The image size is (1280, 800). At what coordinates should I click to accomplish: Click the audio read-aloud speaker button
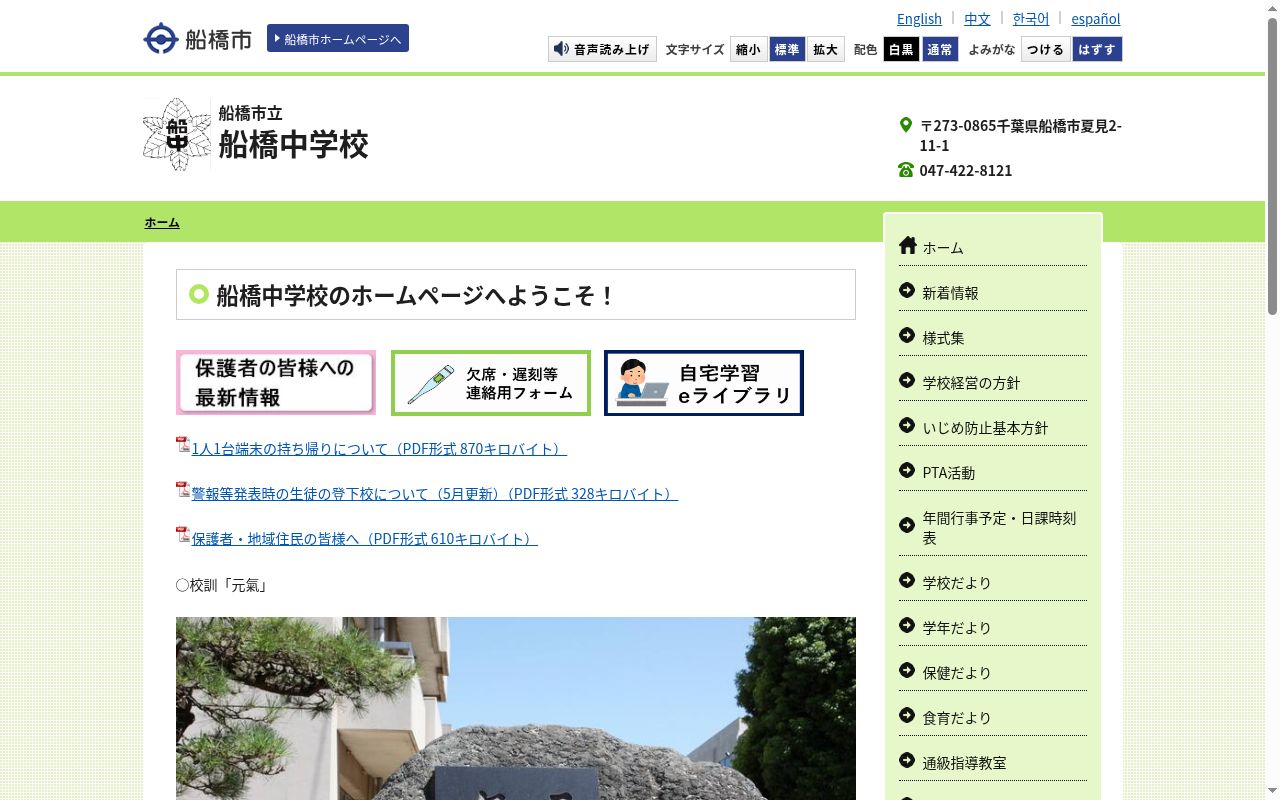[602, 49]
